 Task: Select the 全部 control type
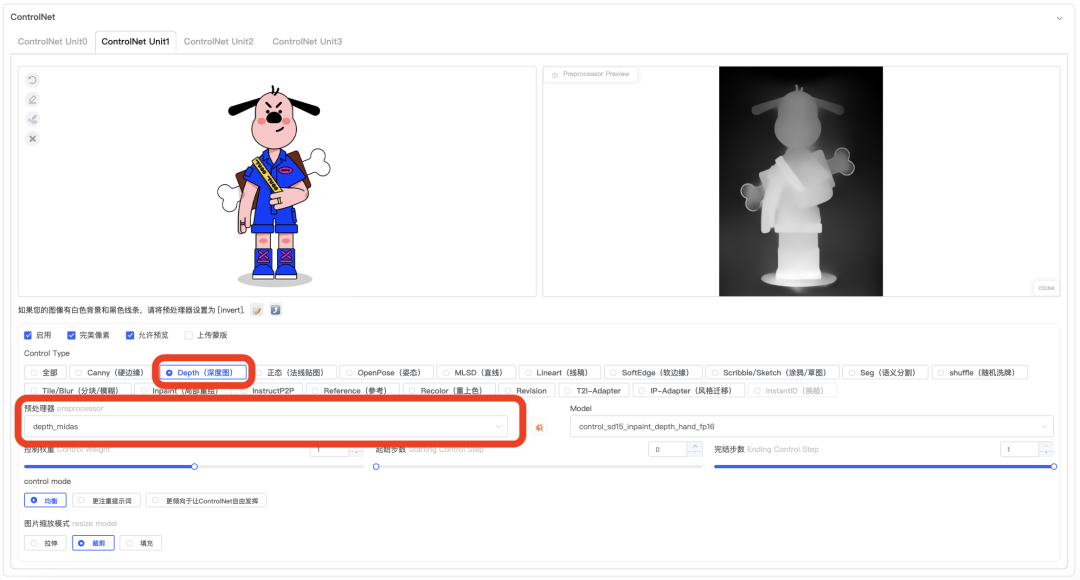pos(45,373)
